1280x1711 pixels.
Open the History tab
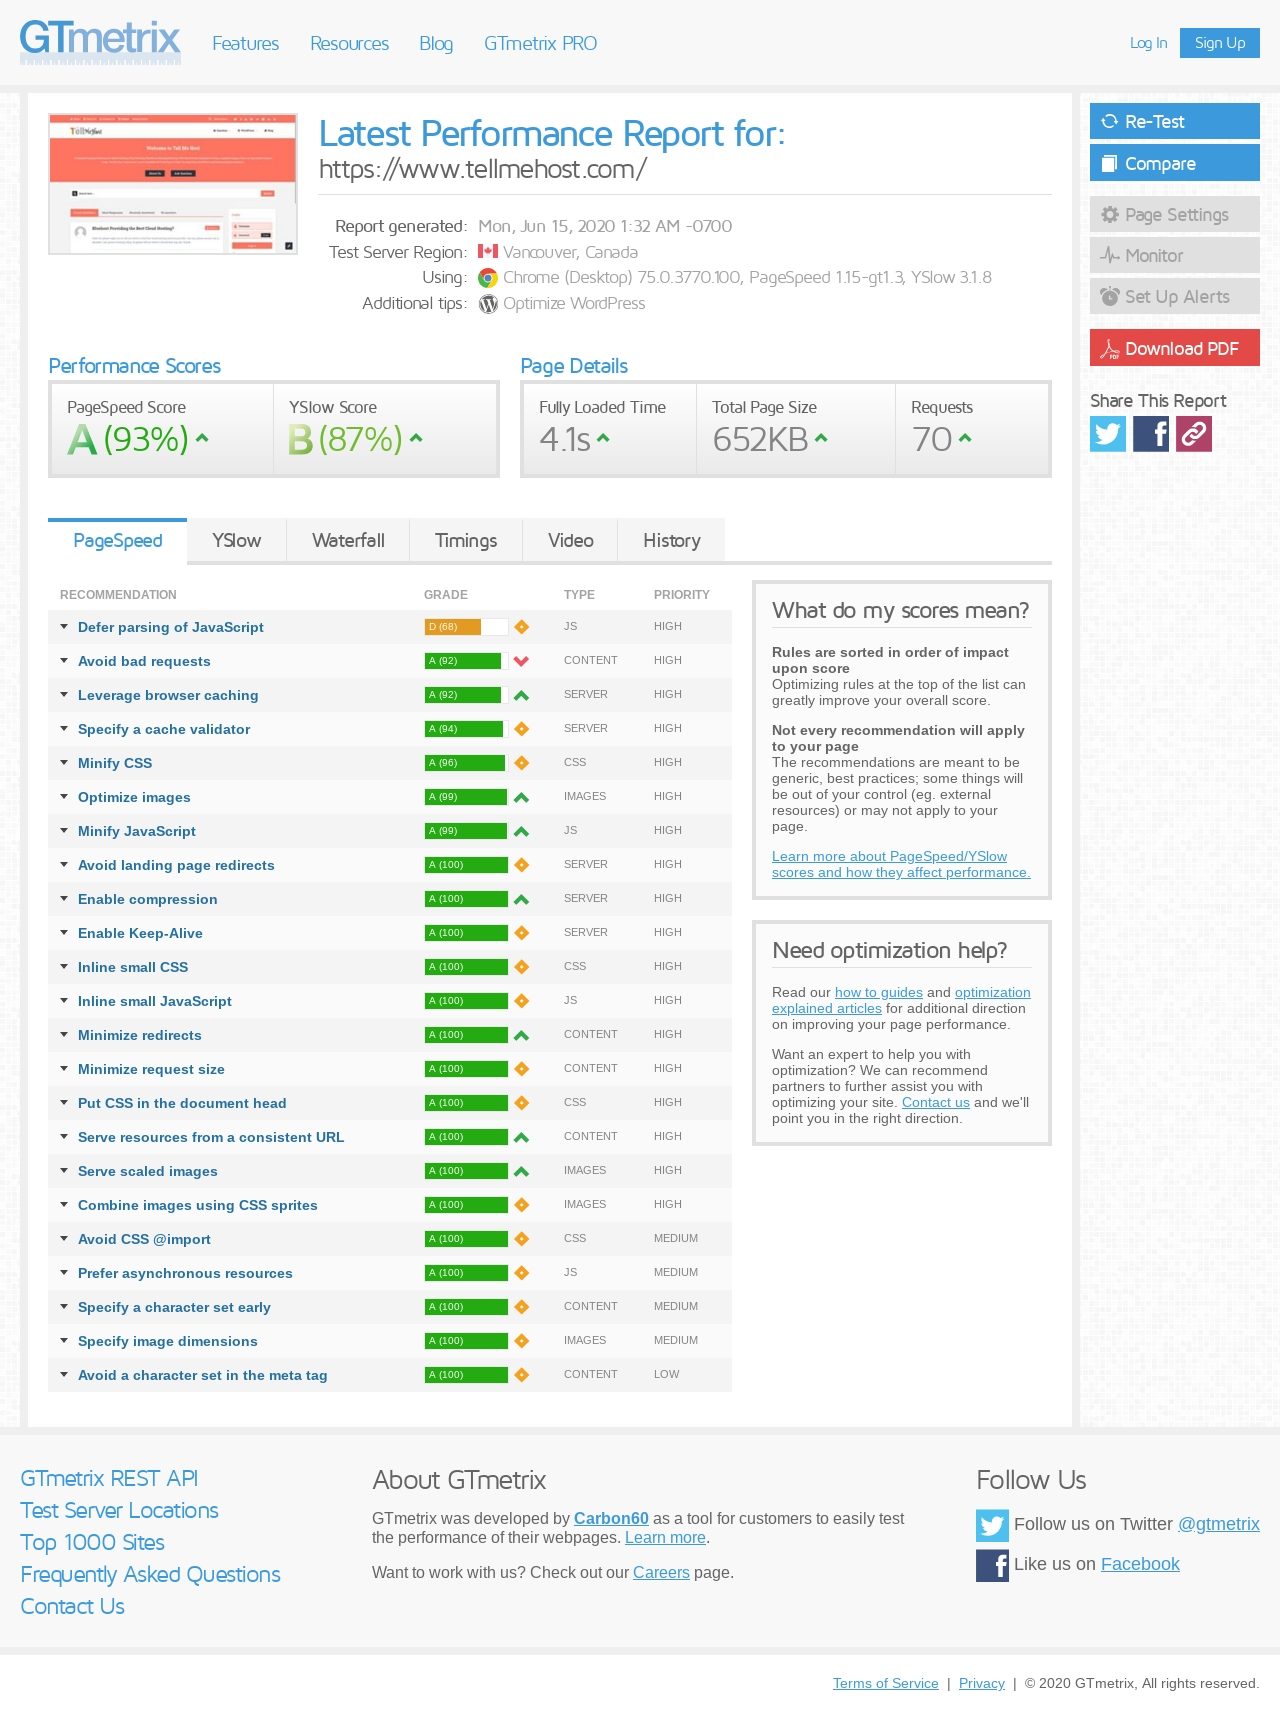[x=671, y=541]
